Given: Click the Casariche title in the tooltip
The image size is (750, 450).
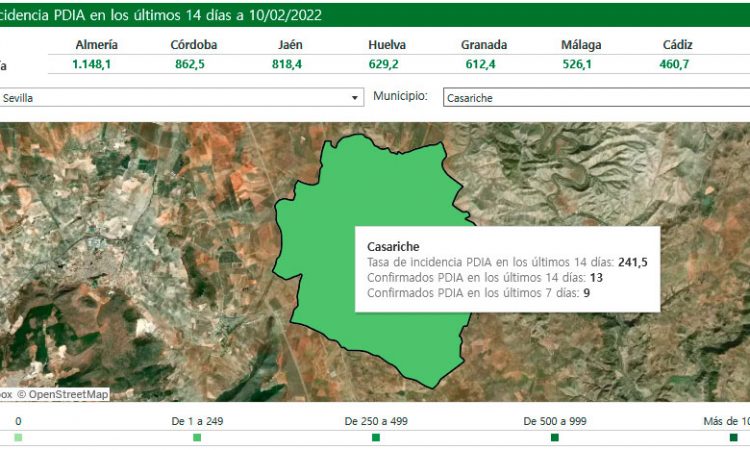Looking at the screenshot, I should tap(393, 246).
